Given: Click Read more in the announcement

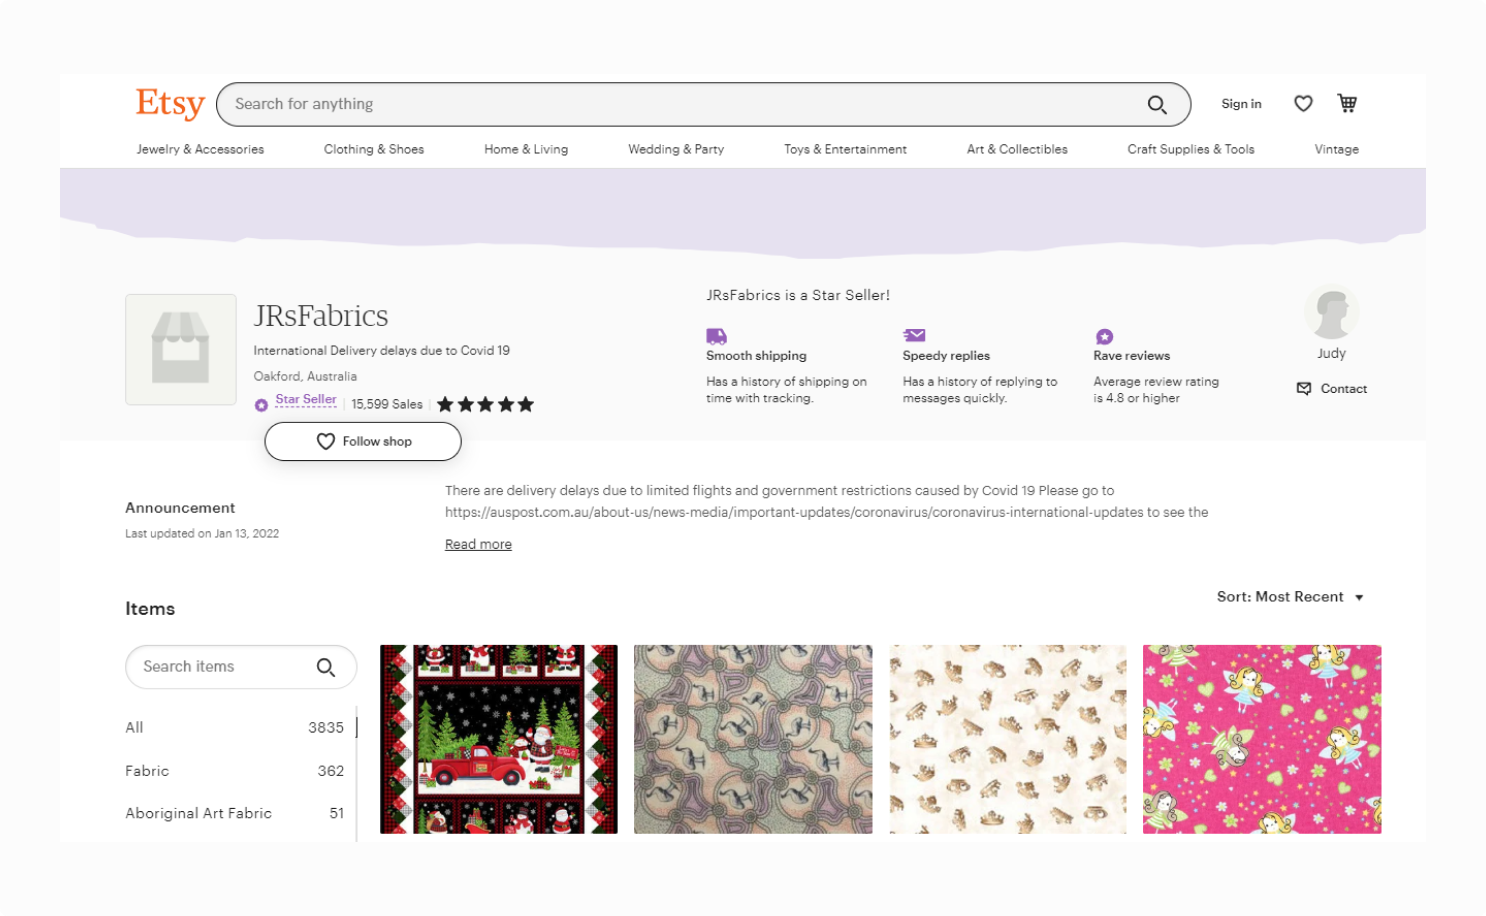Looking at the screenshot, I should pyautogui.click(x=478, y=544).
